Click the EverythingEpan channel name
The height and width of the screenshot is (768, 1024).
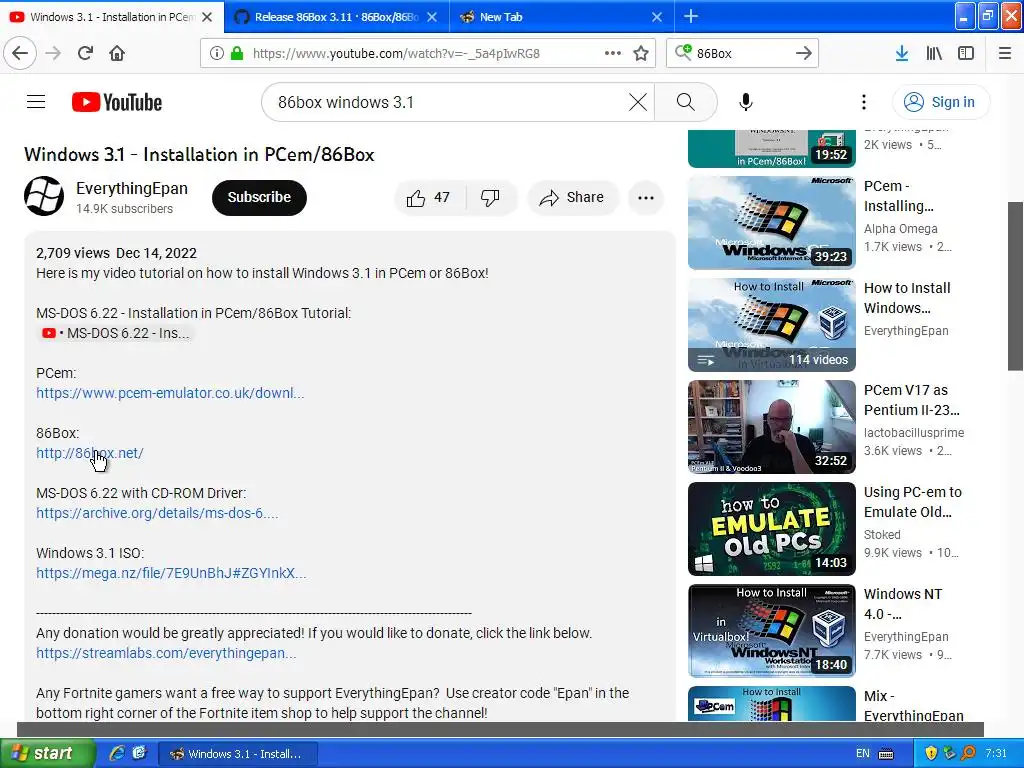click(132, 188)
